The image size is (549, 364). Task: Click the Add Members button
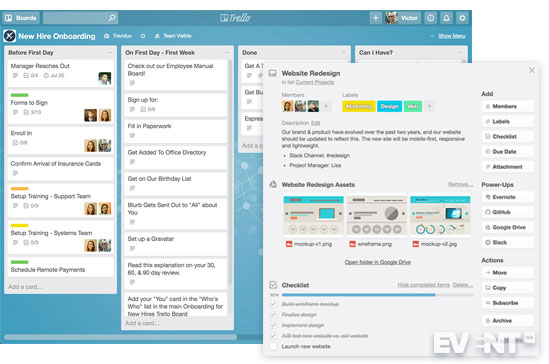pyautogui.click(x=508, y=106)
